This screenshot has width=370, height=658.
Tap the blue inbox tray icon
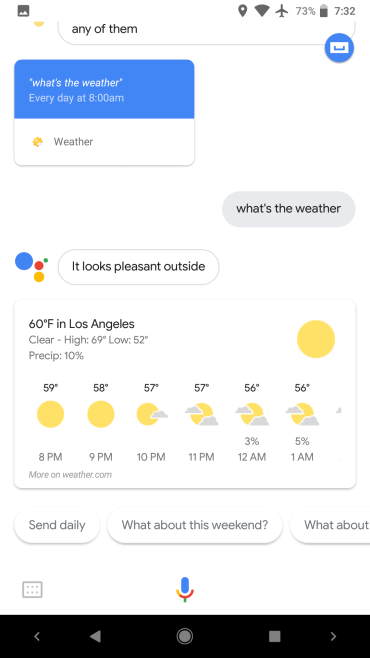tap(339, 47)
